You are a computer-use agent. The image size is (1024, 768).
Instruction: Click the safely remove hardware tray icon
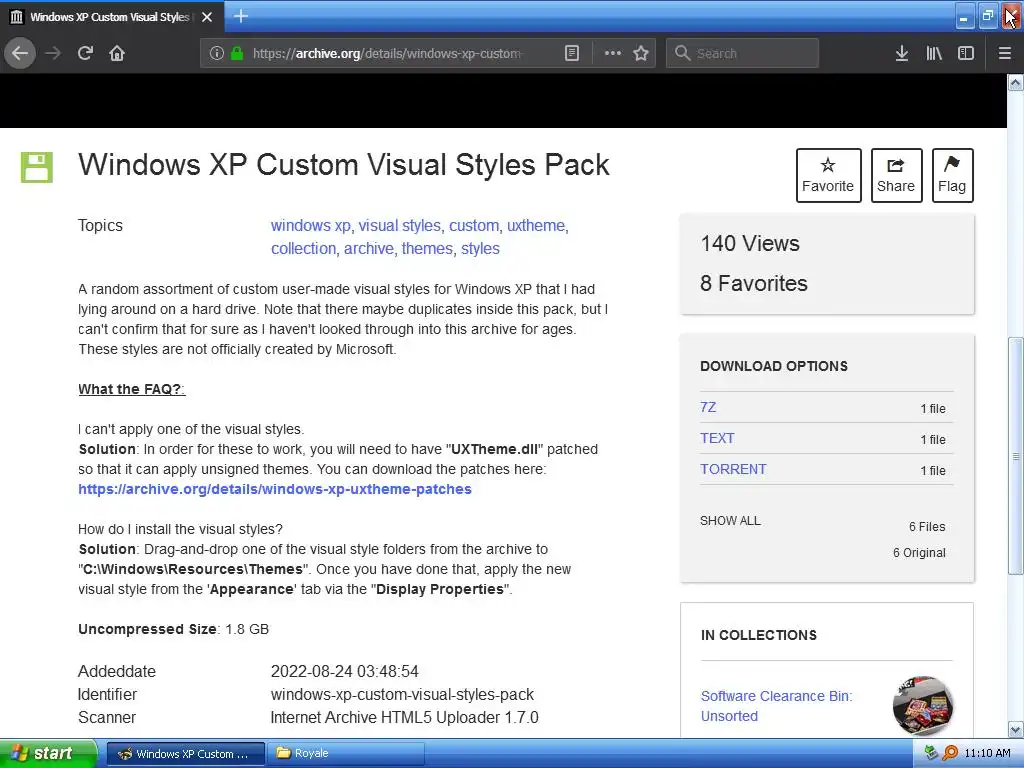[x=932, y=754]
